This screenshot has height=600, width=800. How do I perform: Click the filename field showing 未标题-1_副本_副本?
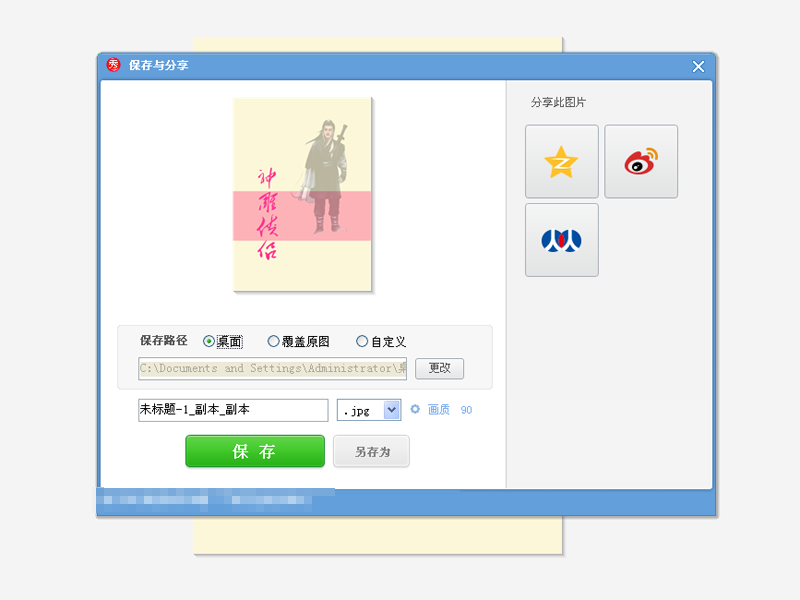232,410
